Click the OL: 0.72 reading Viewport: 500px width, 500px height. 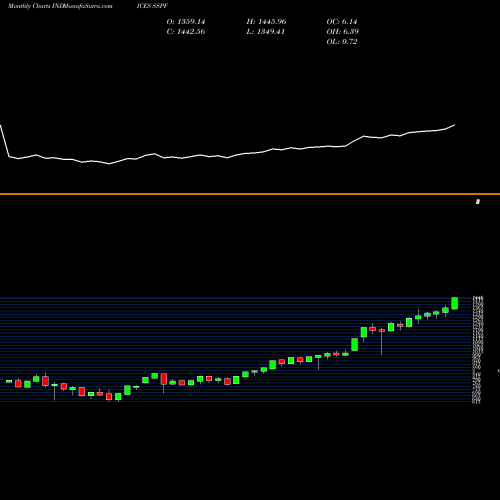click(x=342, y=42)
